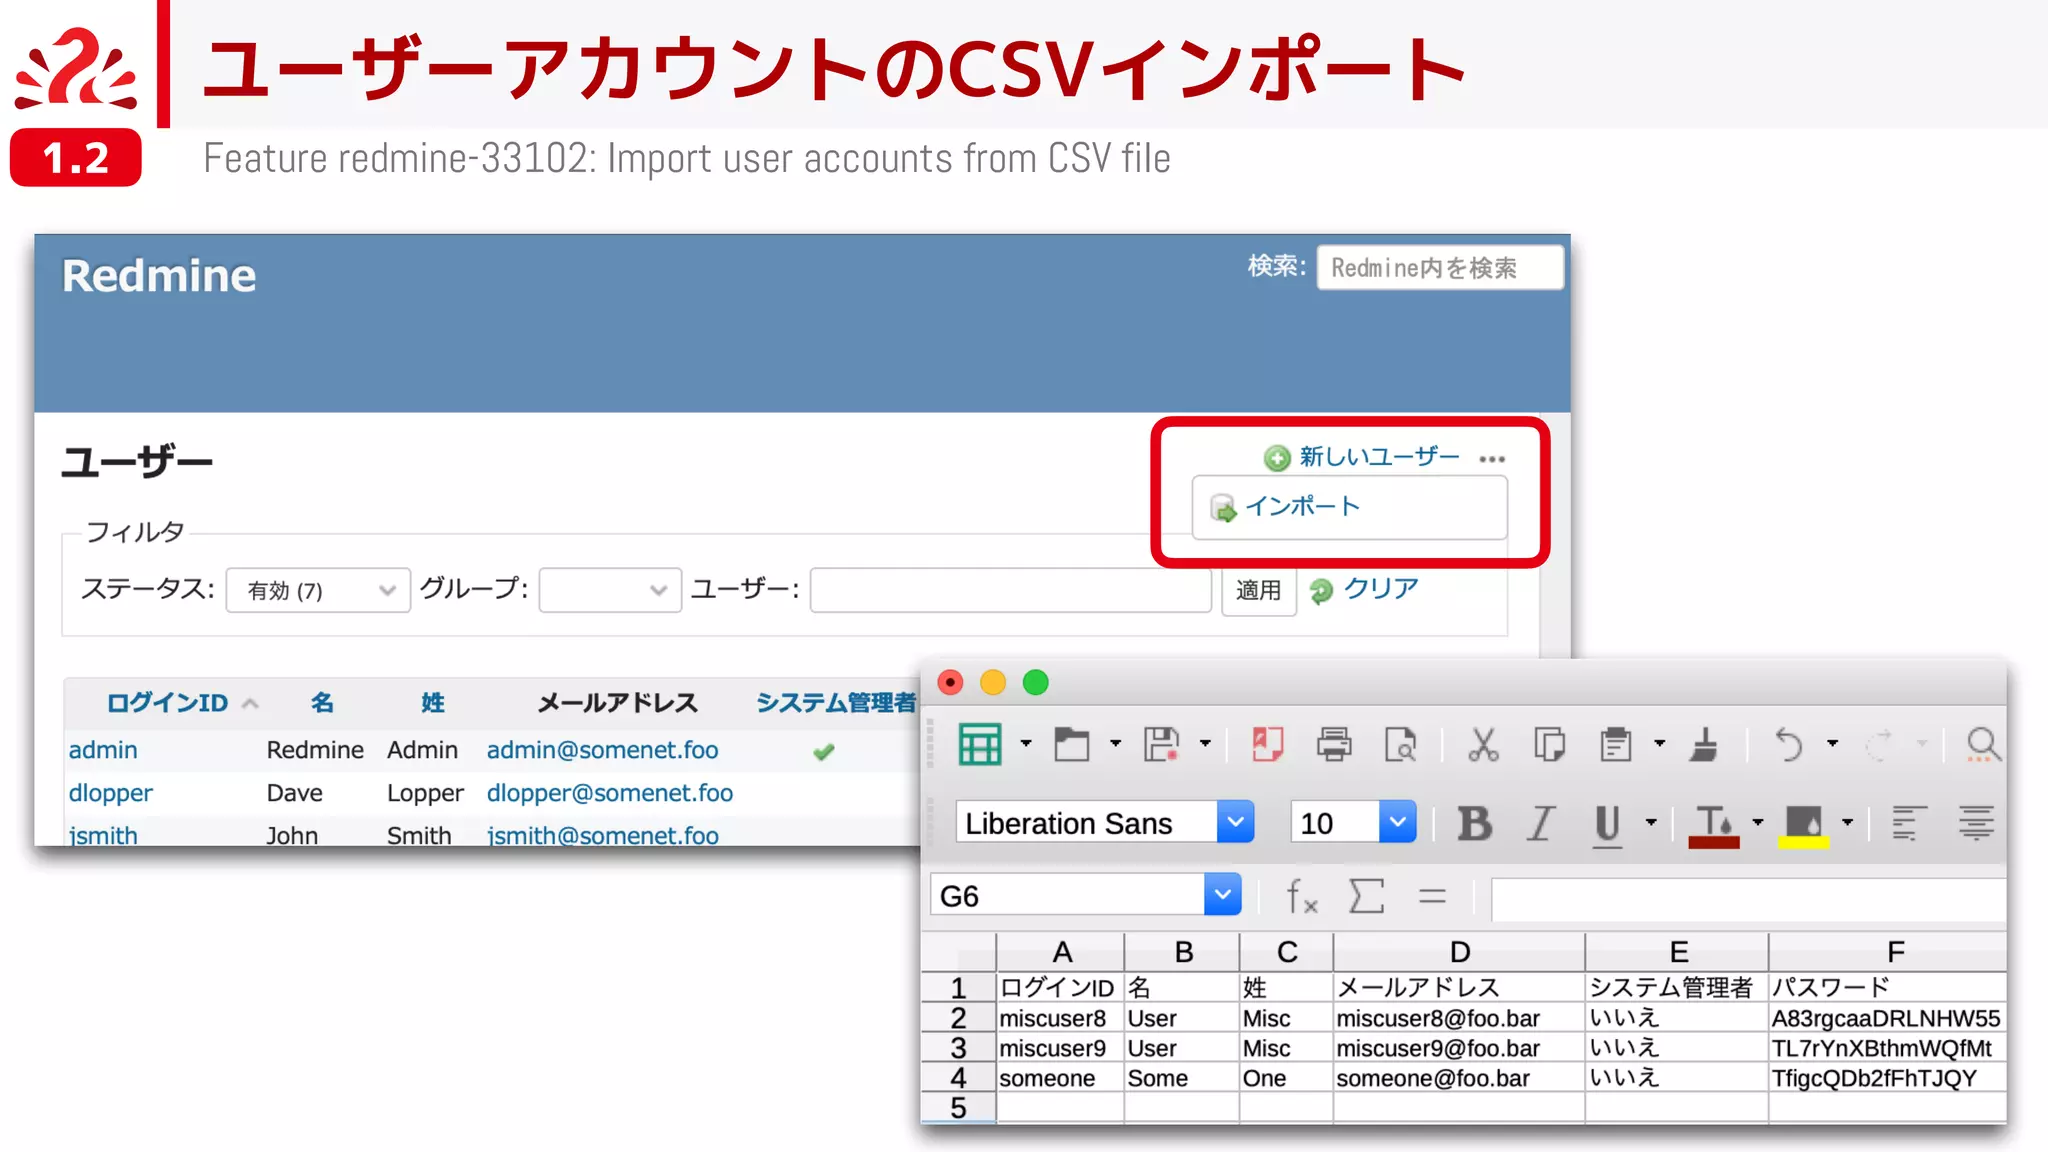Click the green clear filter icon

point(1321,591)
